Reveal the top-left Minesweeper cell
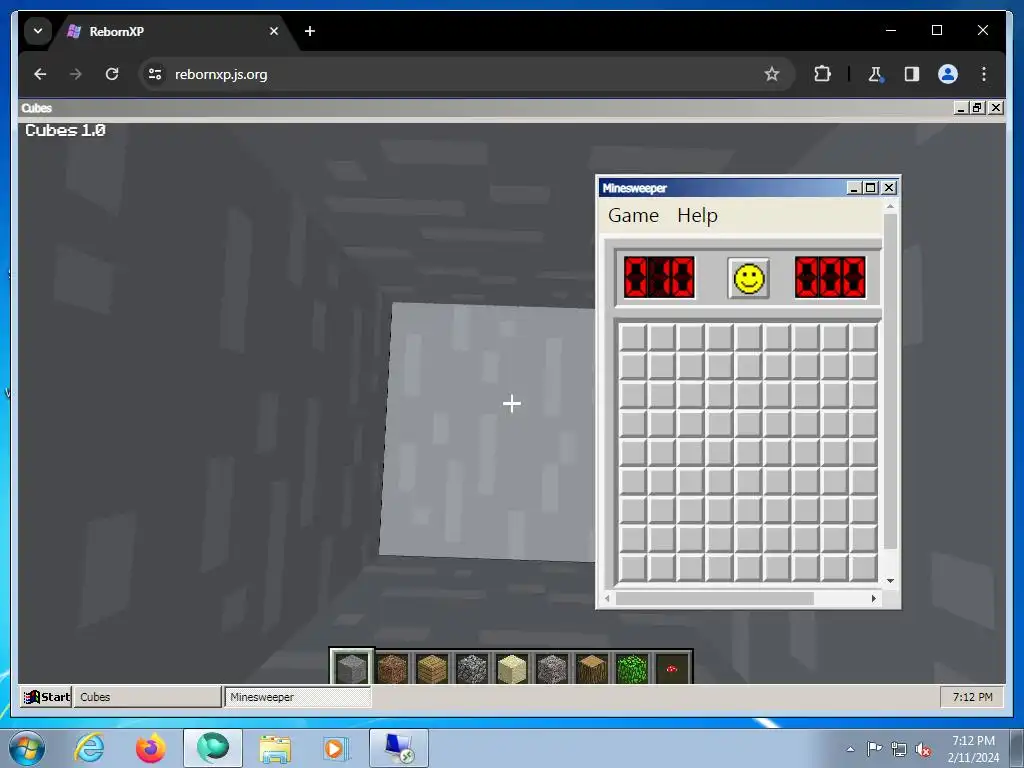 [x=632, y=338]
